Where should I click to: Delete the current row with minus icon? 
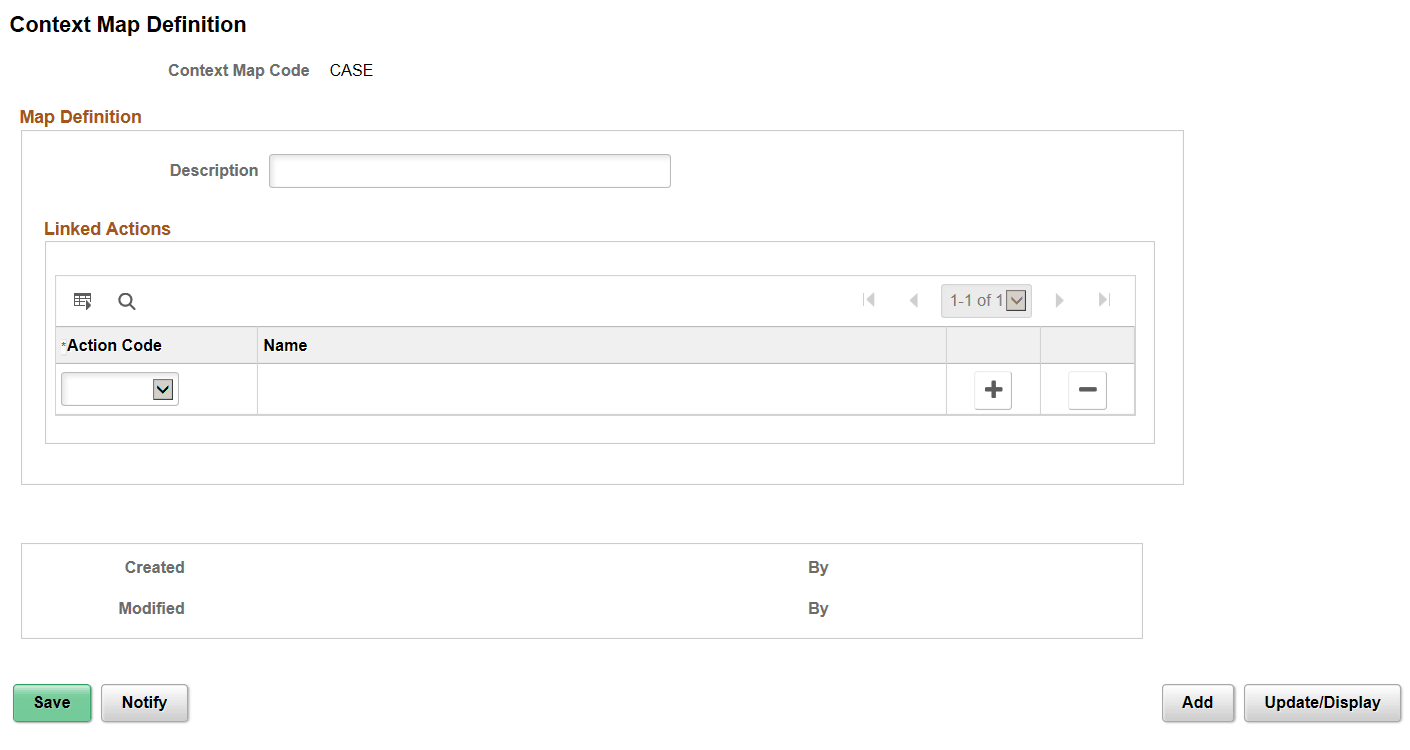[1087, 389]
